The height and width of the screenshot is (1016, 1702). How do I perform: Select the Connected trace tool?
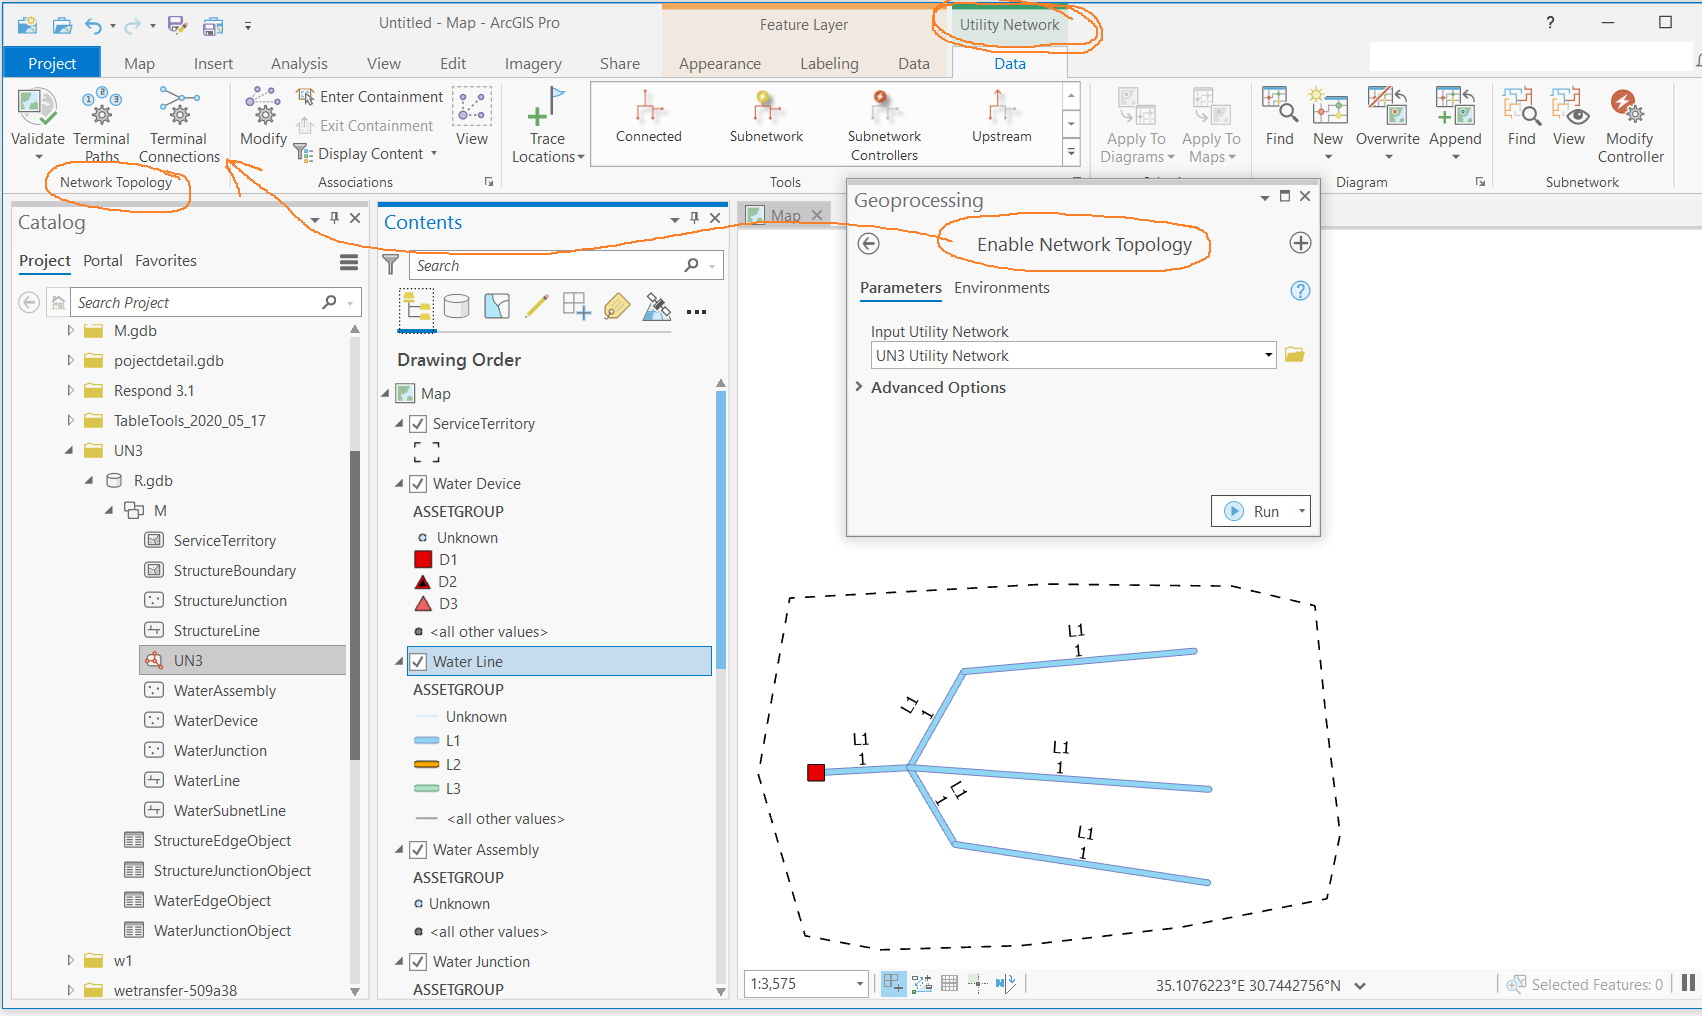[648, 116]
